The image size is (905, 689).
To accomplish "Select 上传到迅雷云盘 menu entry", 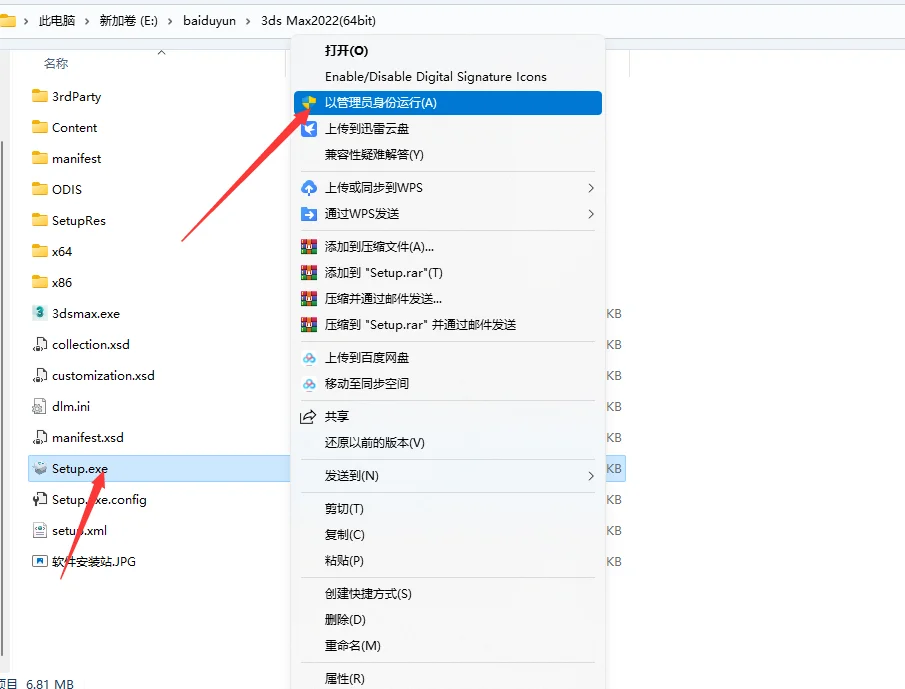I will (x=447, y=129).
